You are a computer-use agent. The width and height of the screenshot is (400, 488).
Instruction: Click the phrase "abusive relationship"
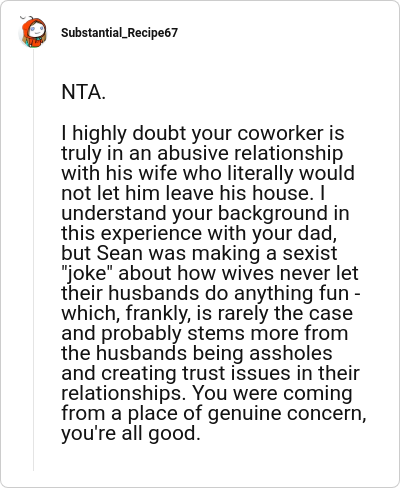(250, 153)
